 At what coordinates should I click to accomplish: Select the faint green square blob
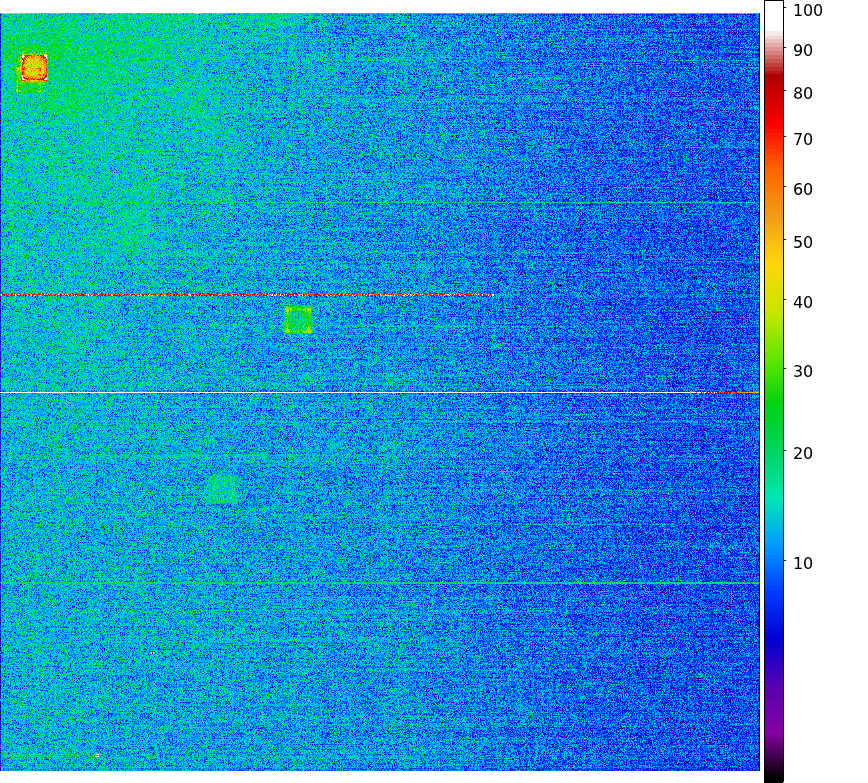[222, 488]
